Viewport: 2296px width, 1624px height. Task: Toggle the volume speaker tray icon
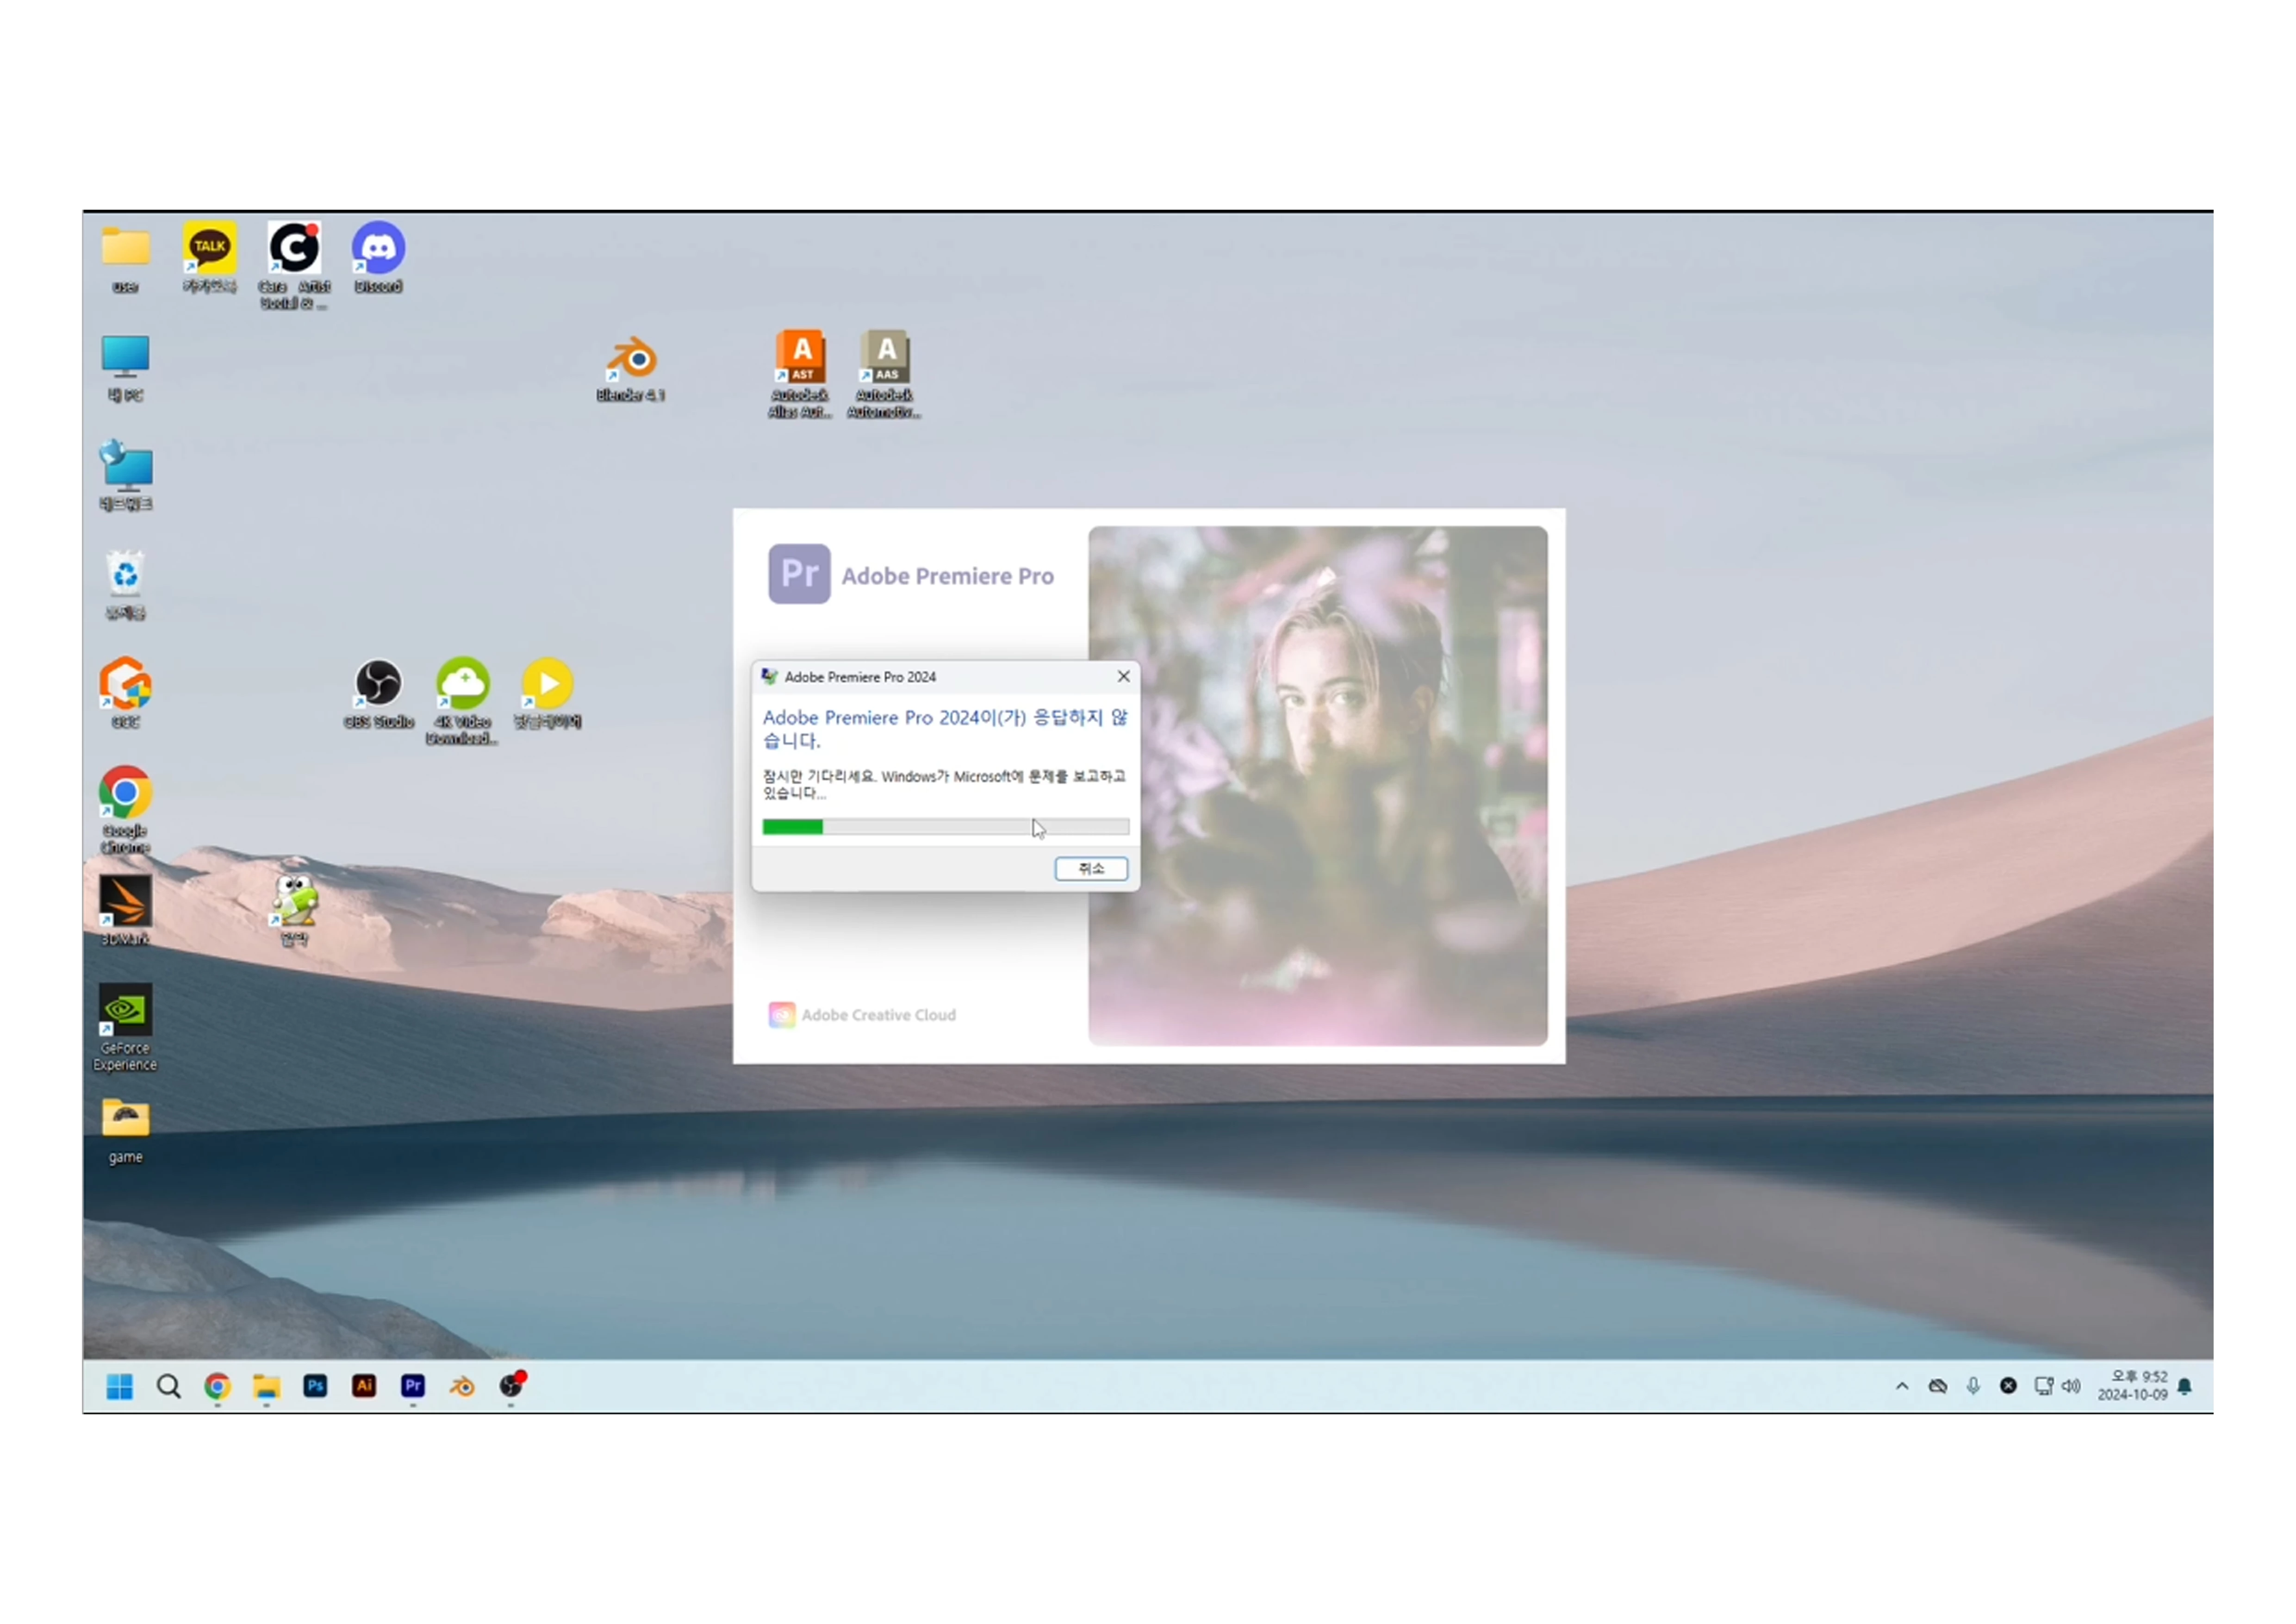[x=2071, y=1386]
